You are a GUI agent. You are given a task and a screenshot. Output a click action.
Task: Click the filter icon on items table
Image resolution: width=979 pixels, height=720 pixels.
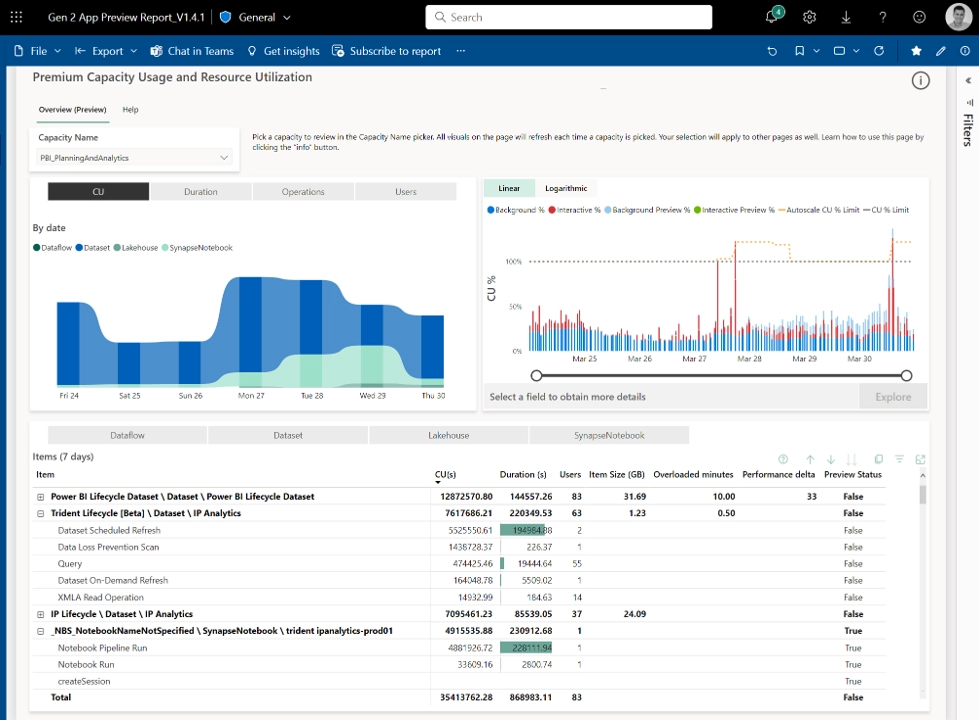point(899,459)
